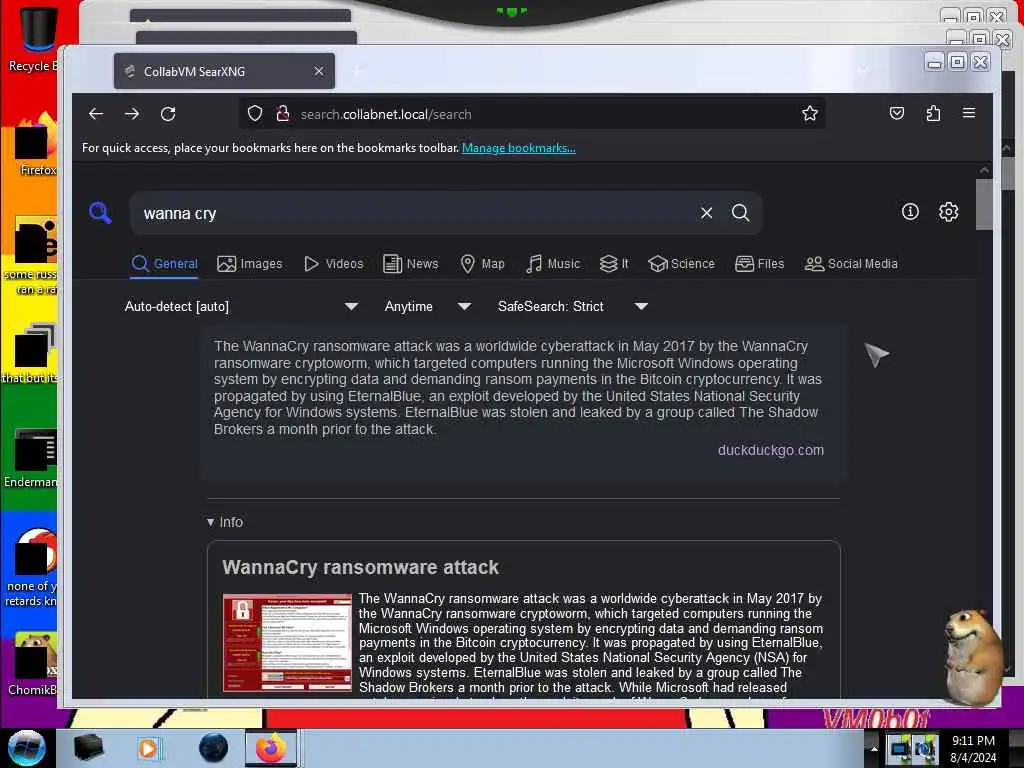
Task: Open the SearXNG info about icon
Action: (x=910, y=212)
